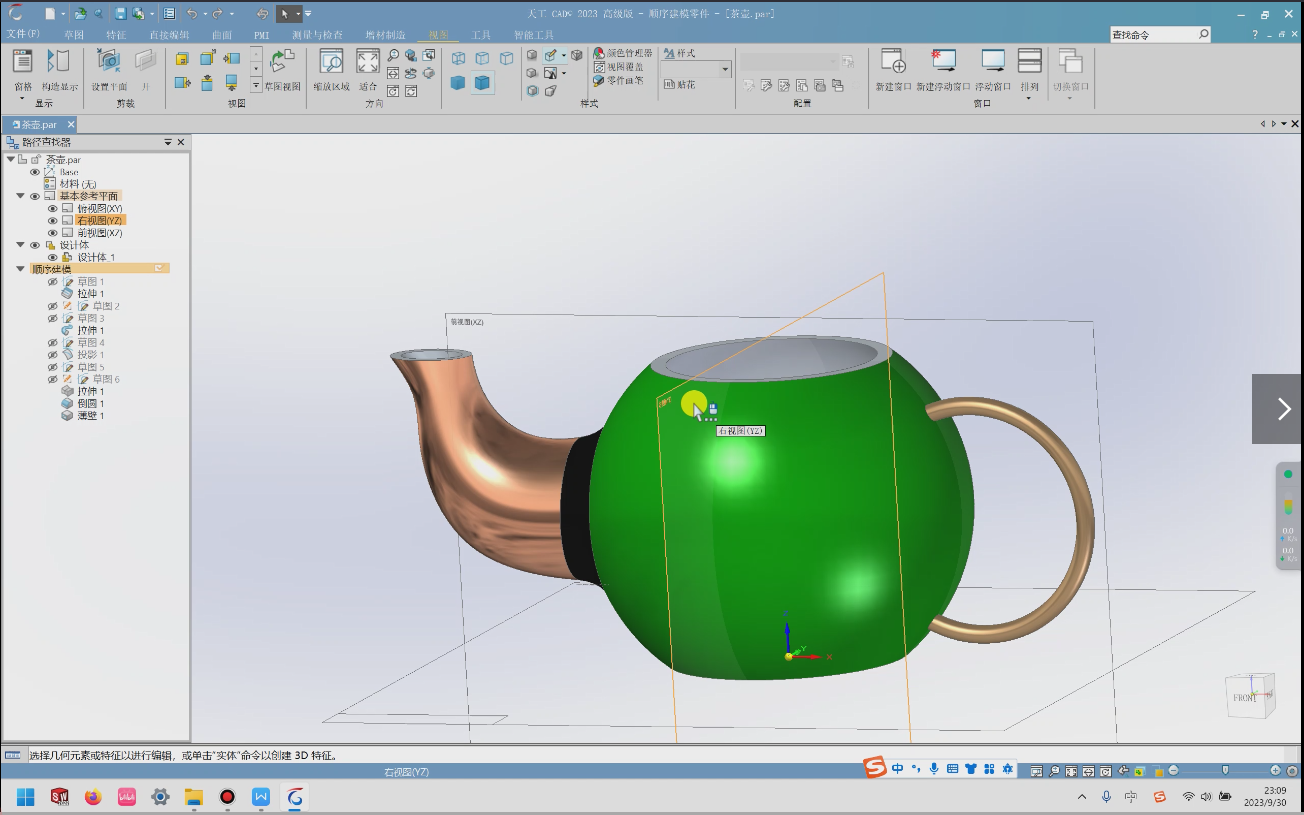The image size is (1304, 815).
Task: Click the FRONT view orientation cube
Action: pos(1250,696)
